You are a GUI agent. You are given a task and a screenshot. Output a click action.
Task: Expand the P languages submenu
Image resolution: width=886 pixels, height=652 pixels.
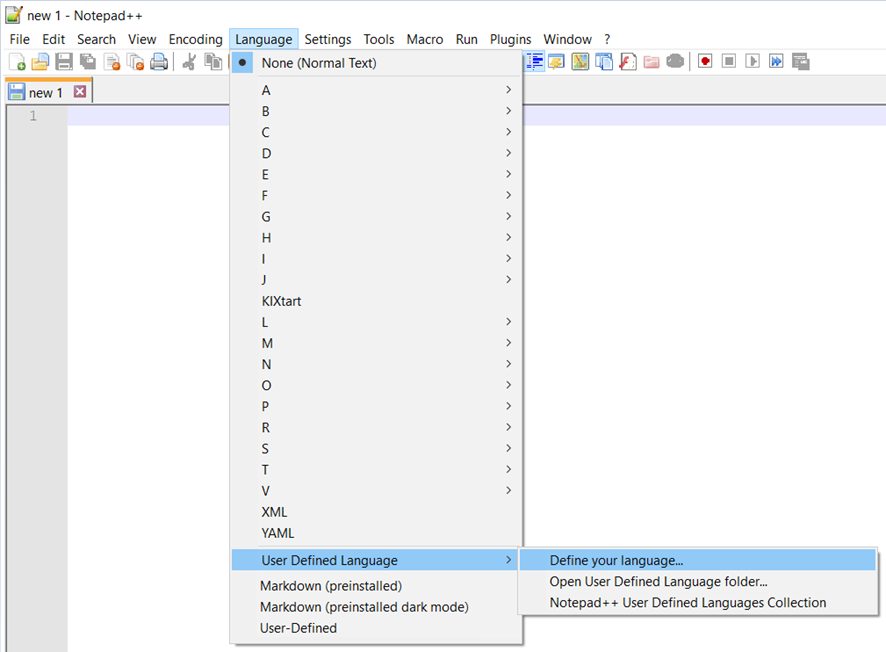coord(376,406)
